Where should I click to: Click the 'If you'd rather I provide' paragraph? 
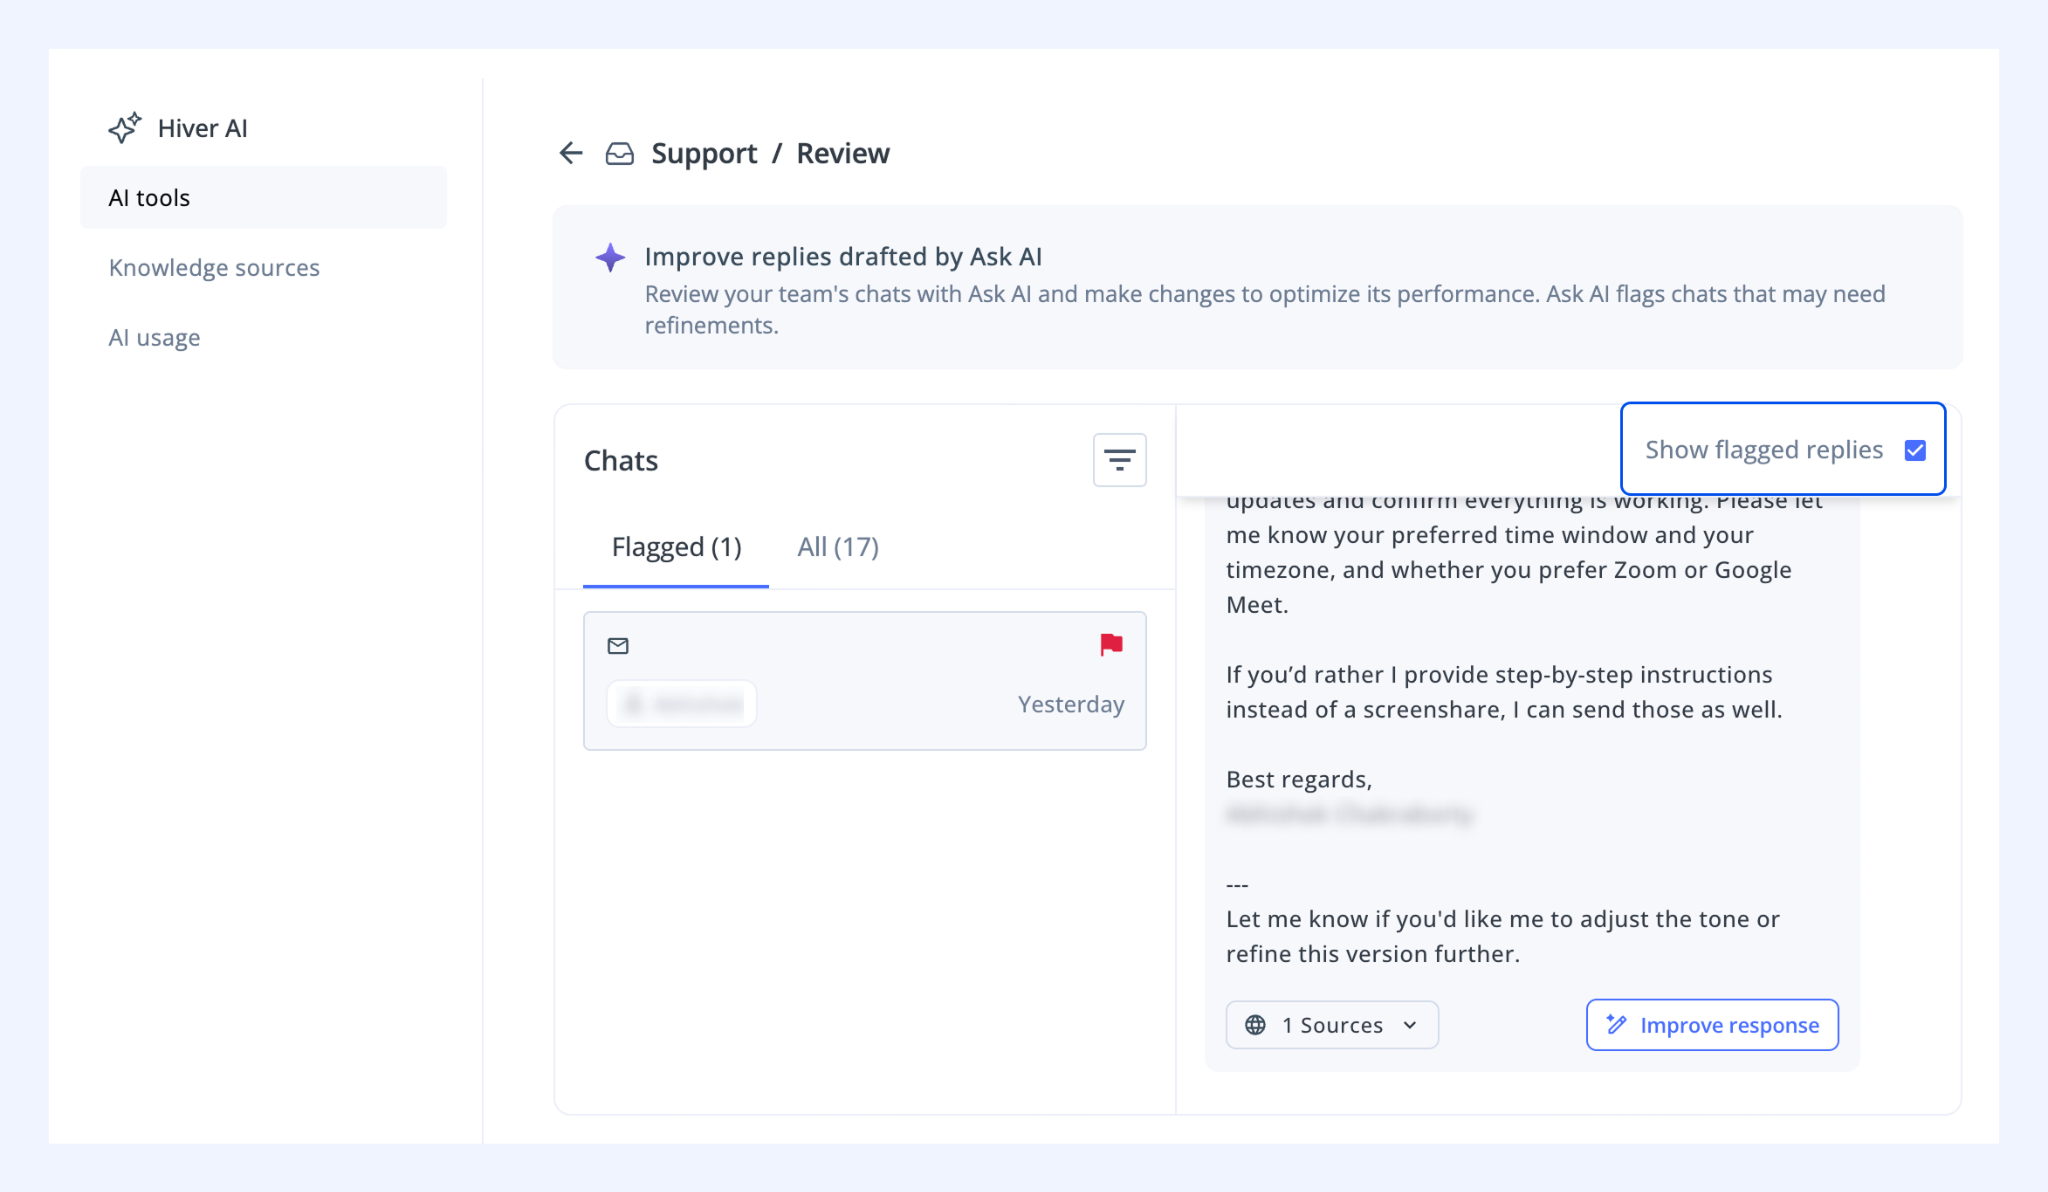click(x=1504, y=692)
